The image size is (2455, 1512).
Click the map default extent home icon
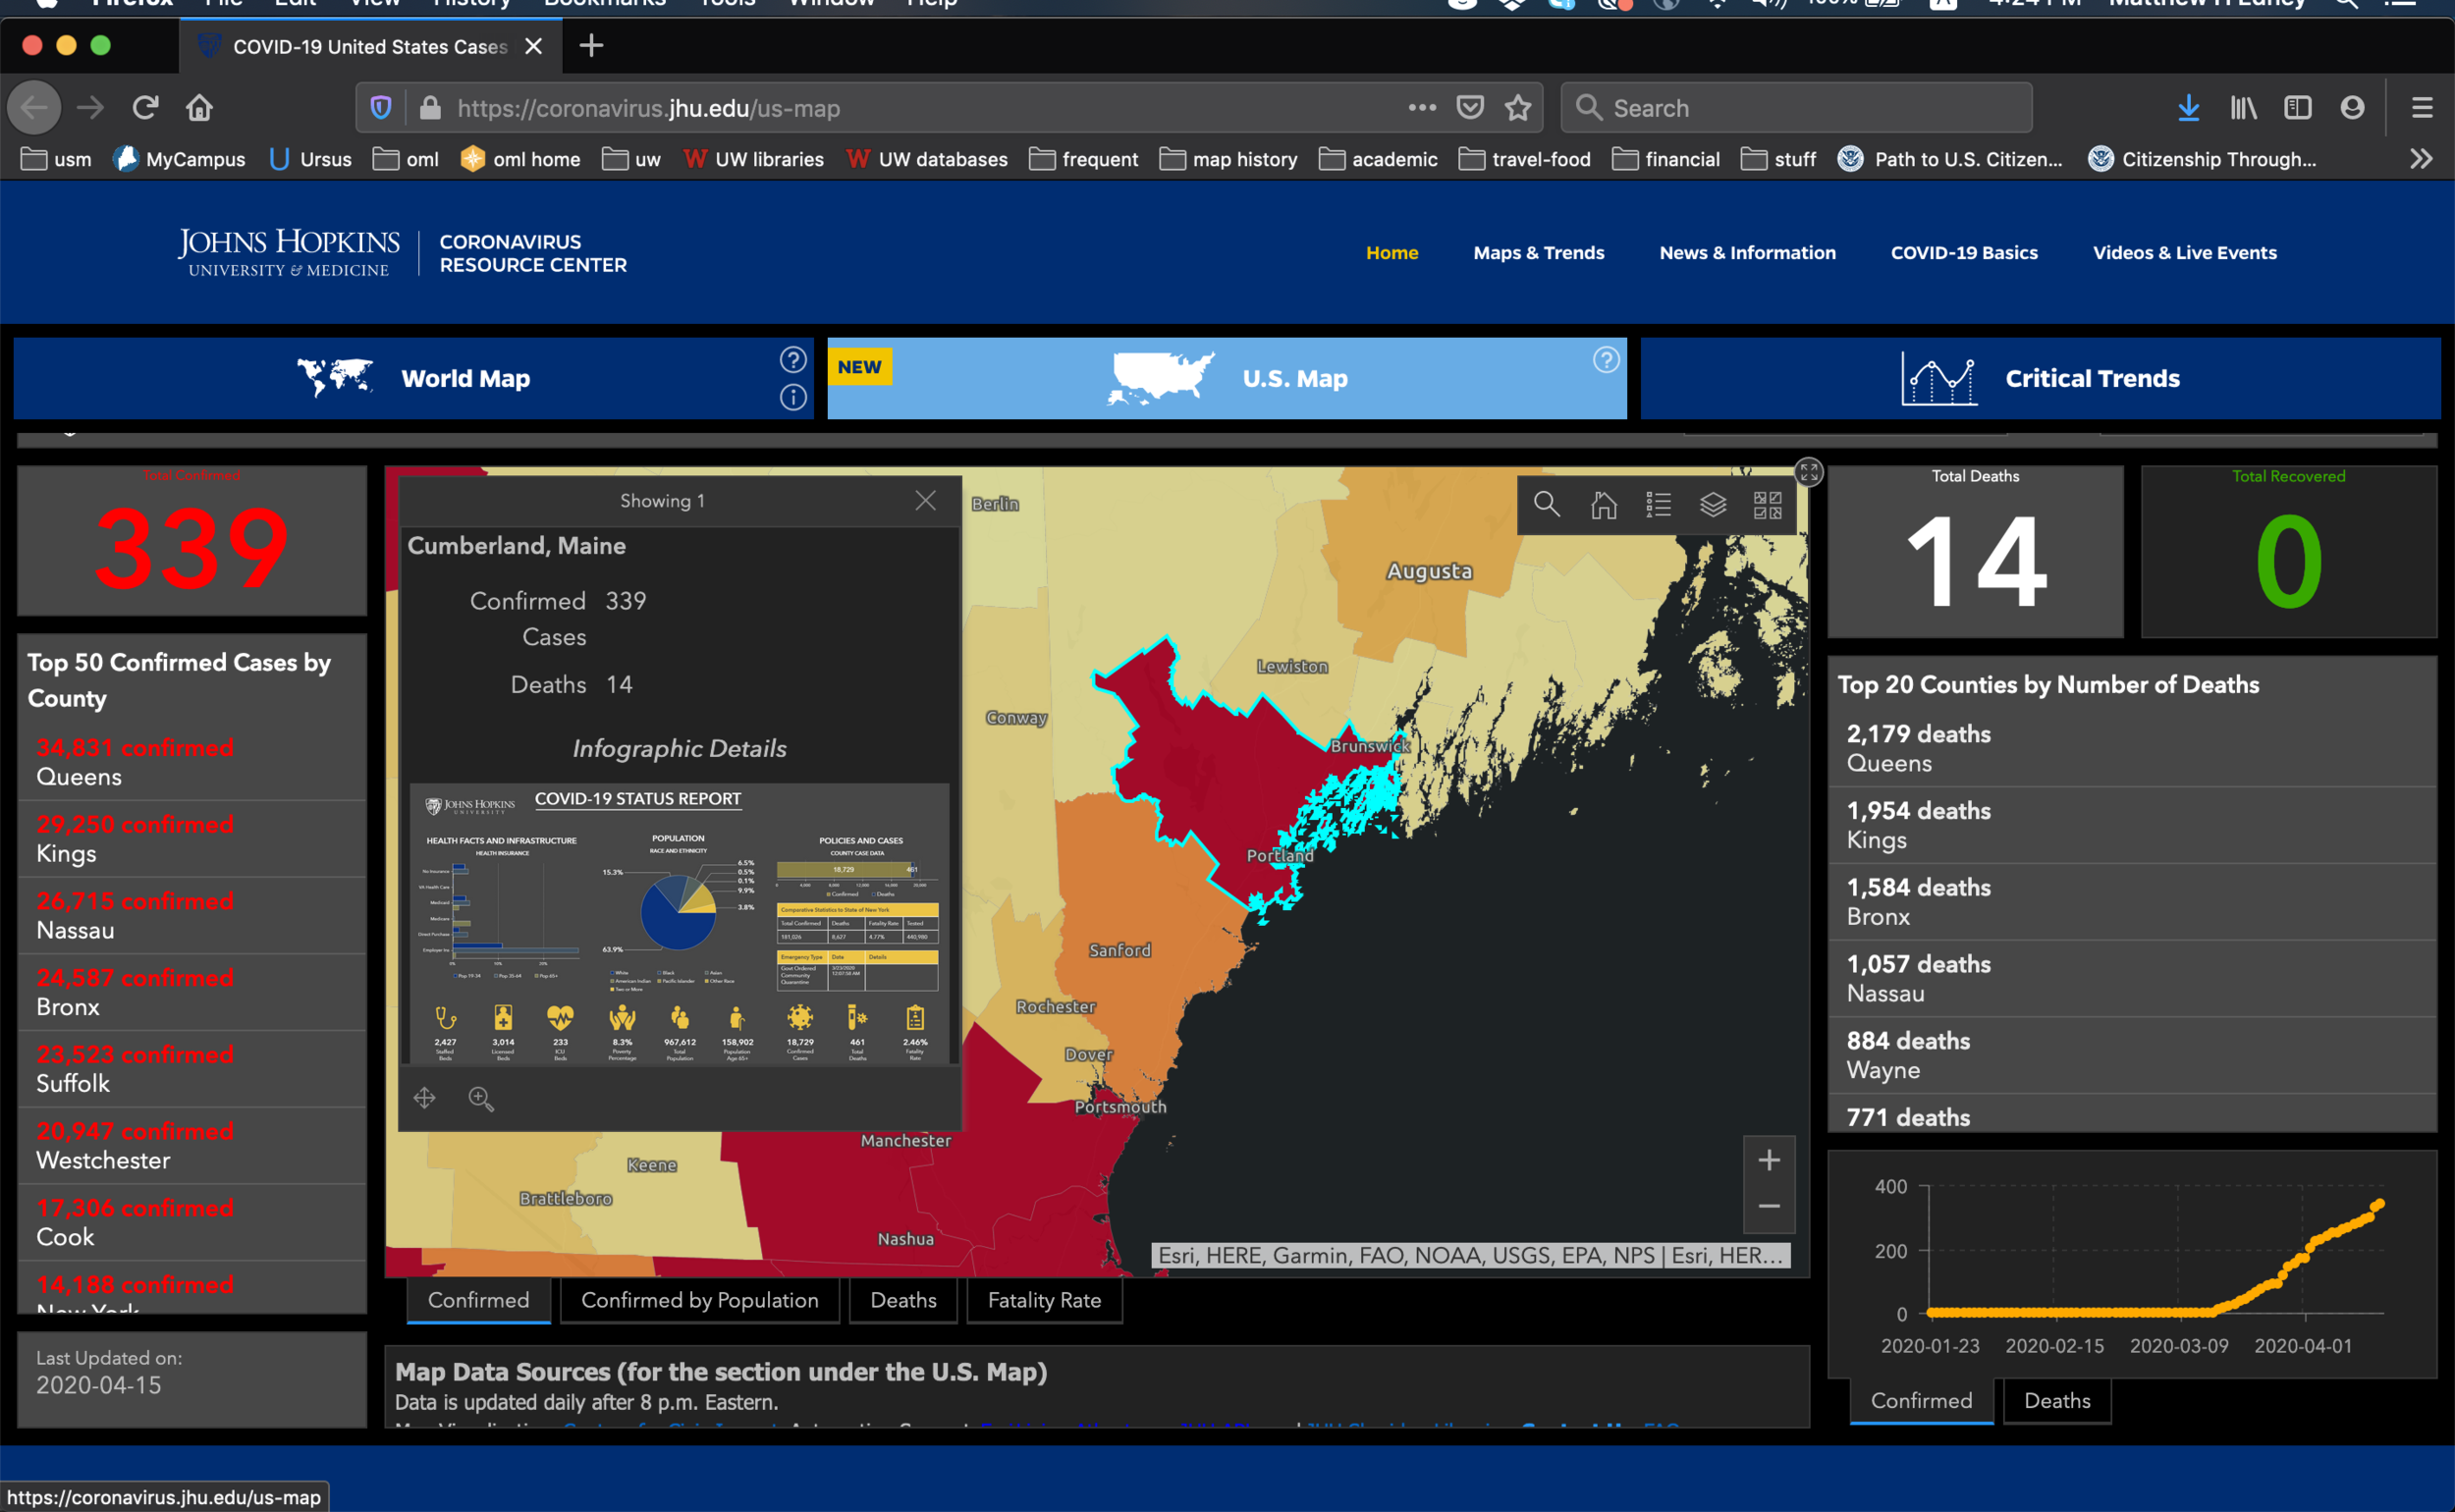click(1603, 505)
